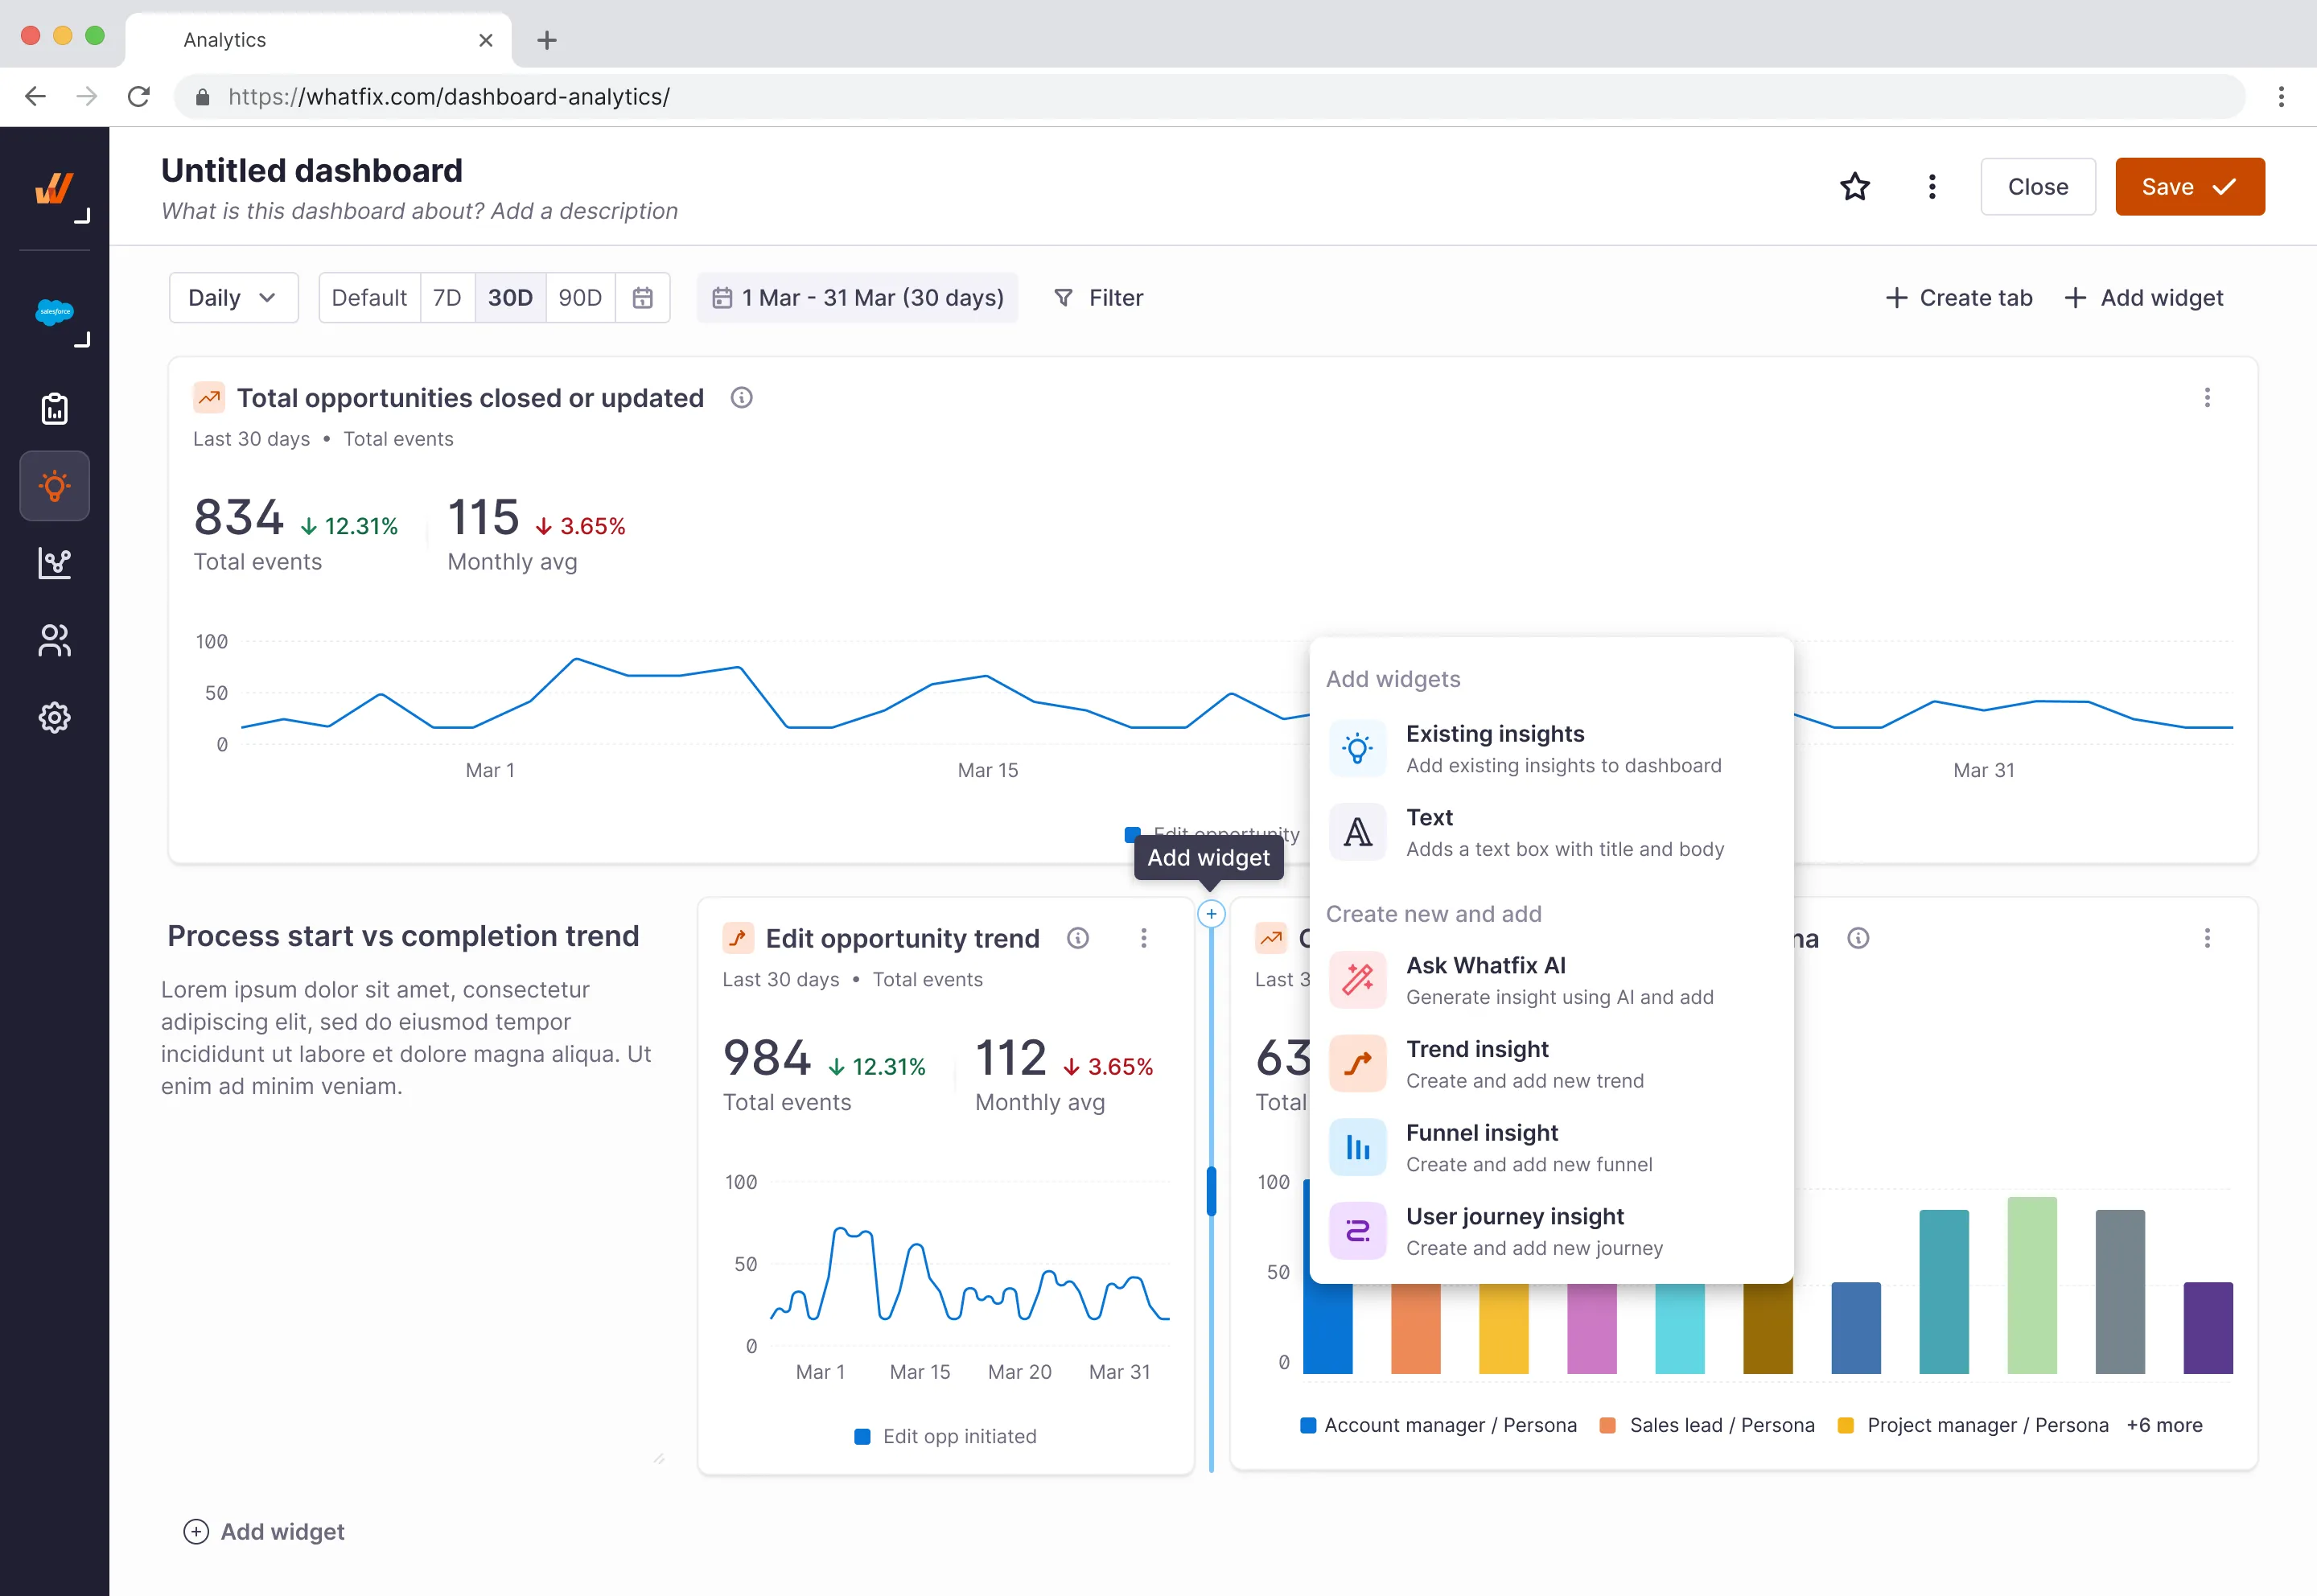Open custom date calendar picker icon
The image size is (2317, 1596).
642,298
